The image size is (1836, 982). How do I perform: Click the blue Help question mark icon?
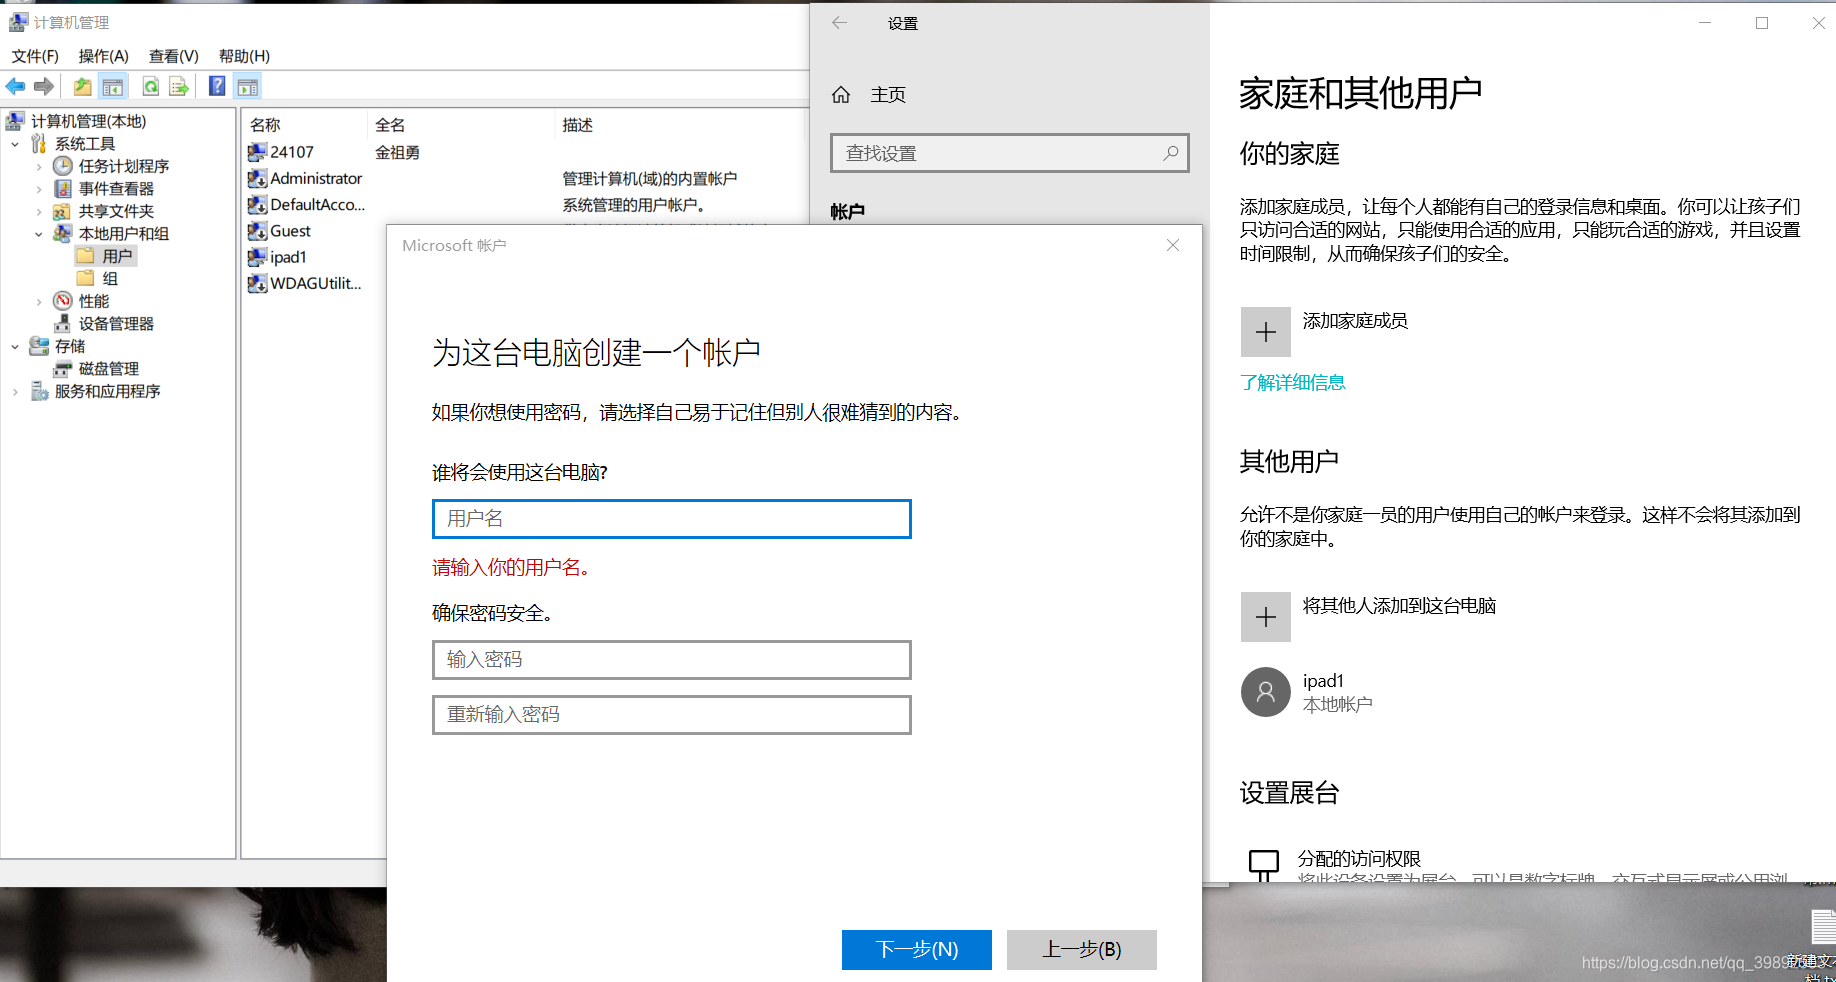217,87
